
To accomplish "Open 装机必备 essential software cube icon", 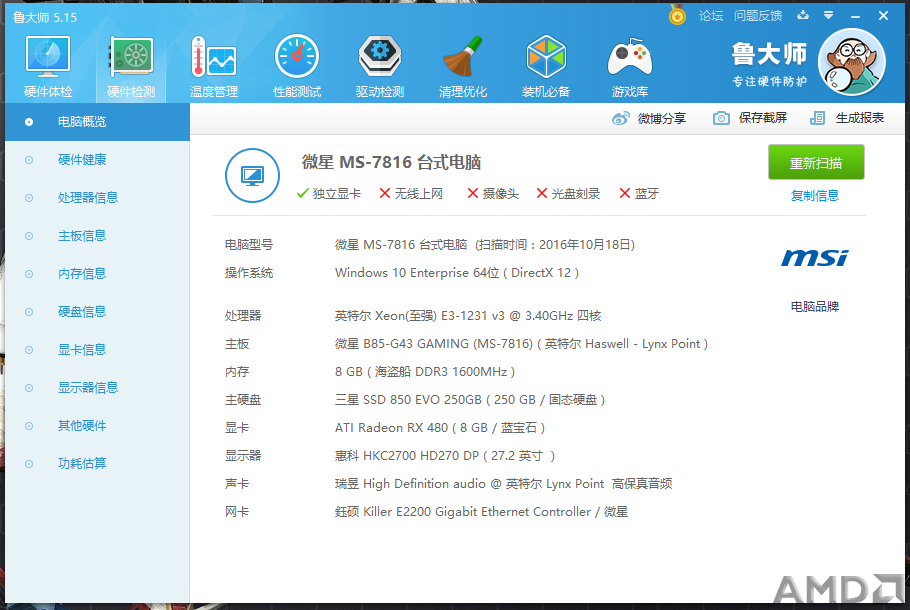I will point(546,66).
